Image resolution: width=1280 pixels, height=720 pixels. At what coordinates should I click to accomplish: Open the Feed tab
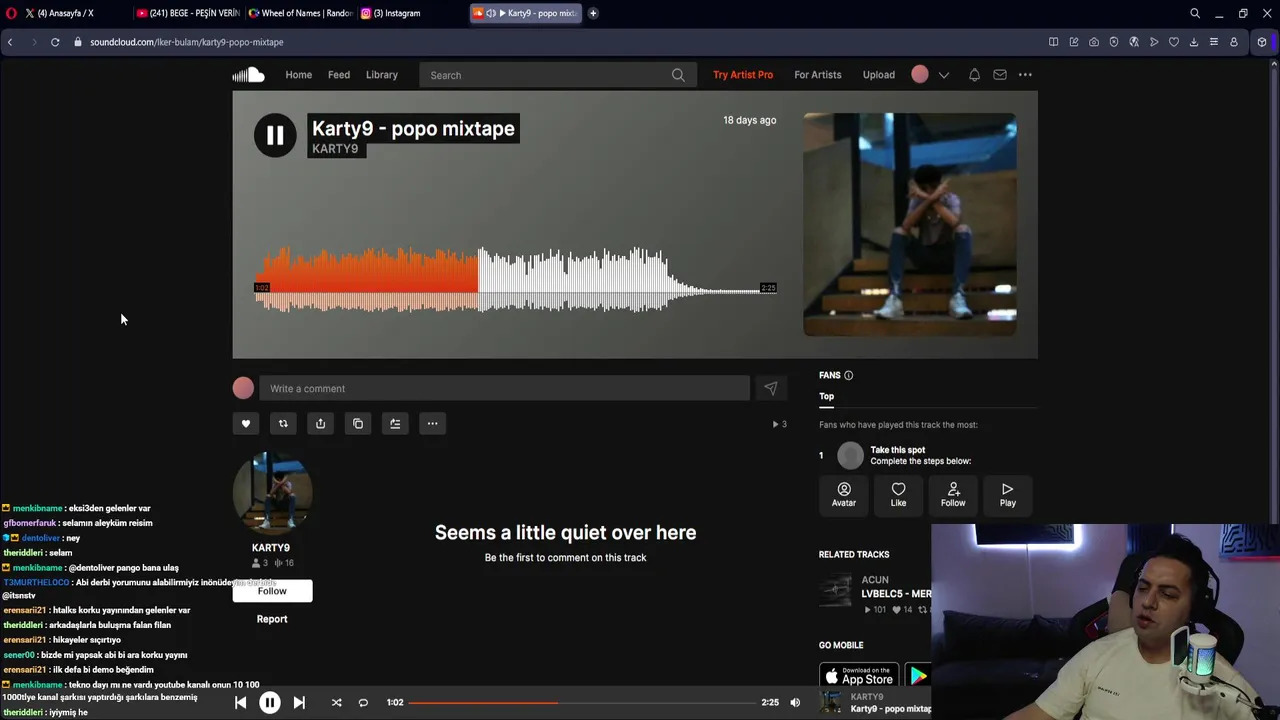coord(339,75)
